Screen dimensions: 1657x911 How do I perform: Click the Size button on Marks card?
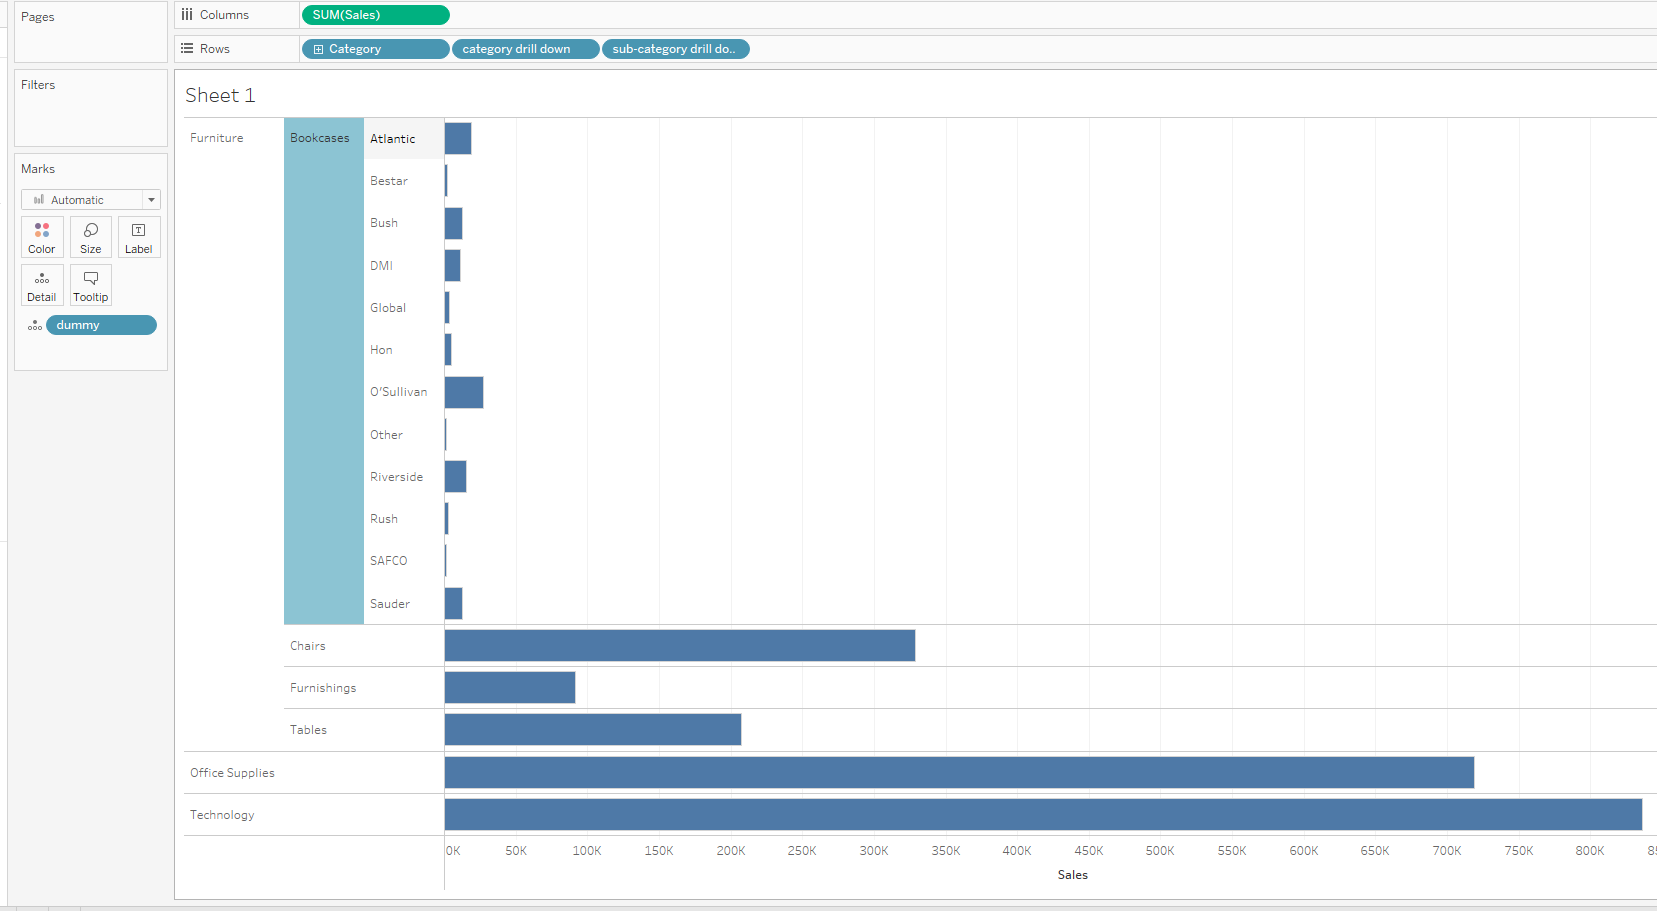91,238
